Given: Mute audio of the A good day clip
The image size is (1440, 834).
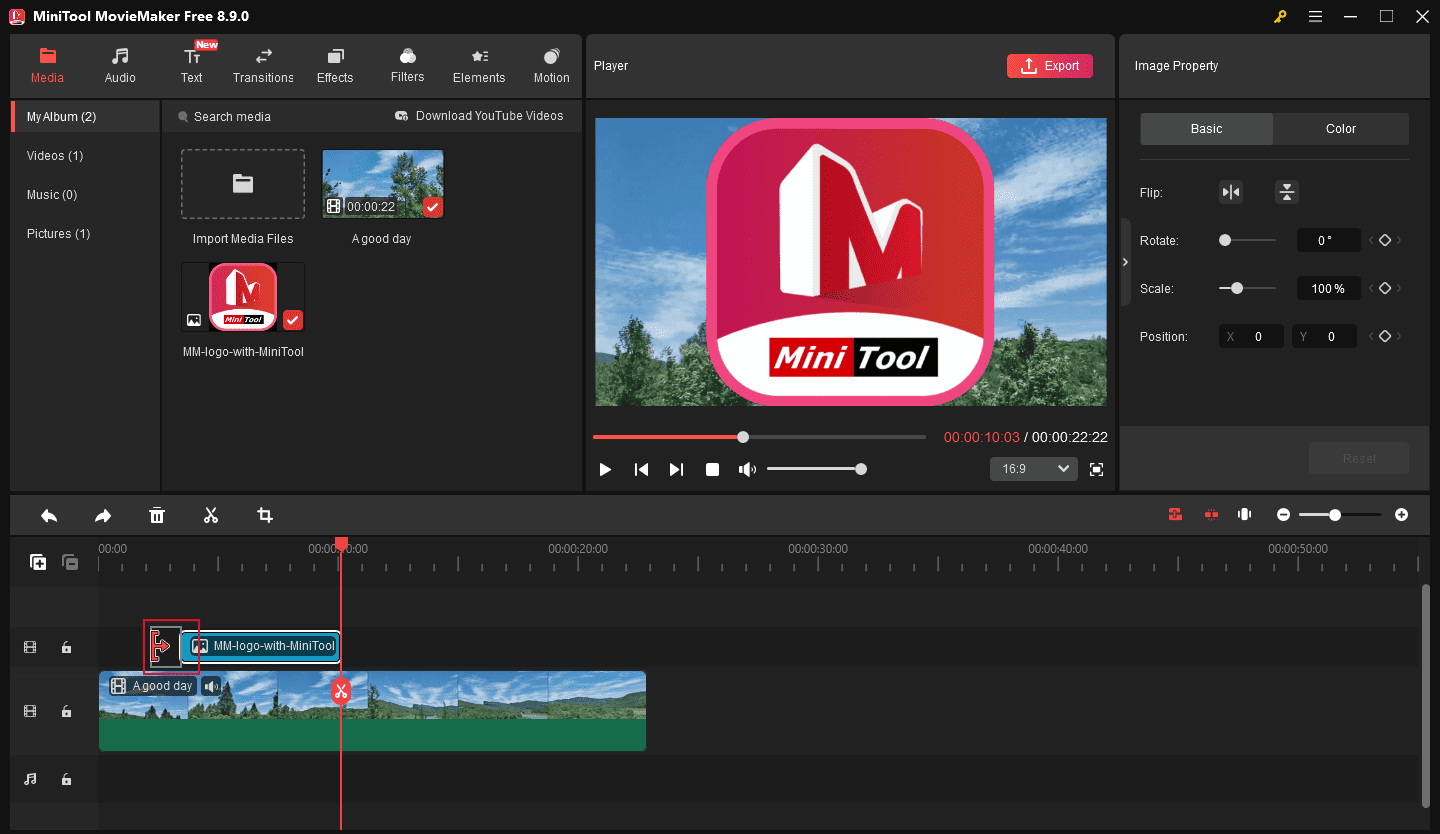Looking at the screenshot, I should [x=211, y=686].
